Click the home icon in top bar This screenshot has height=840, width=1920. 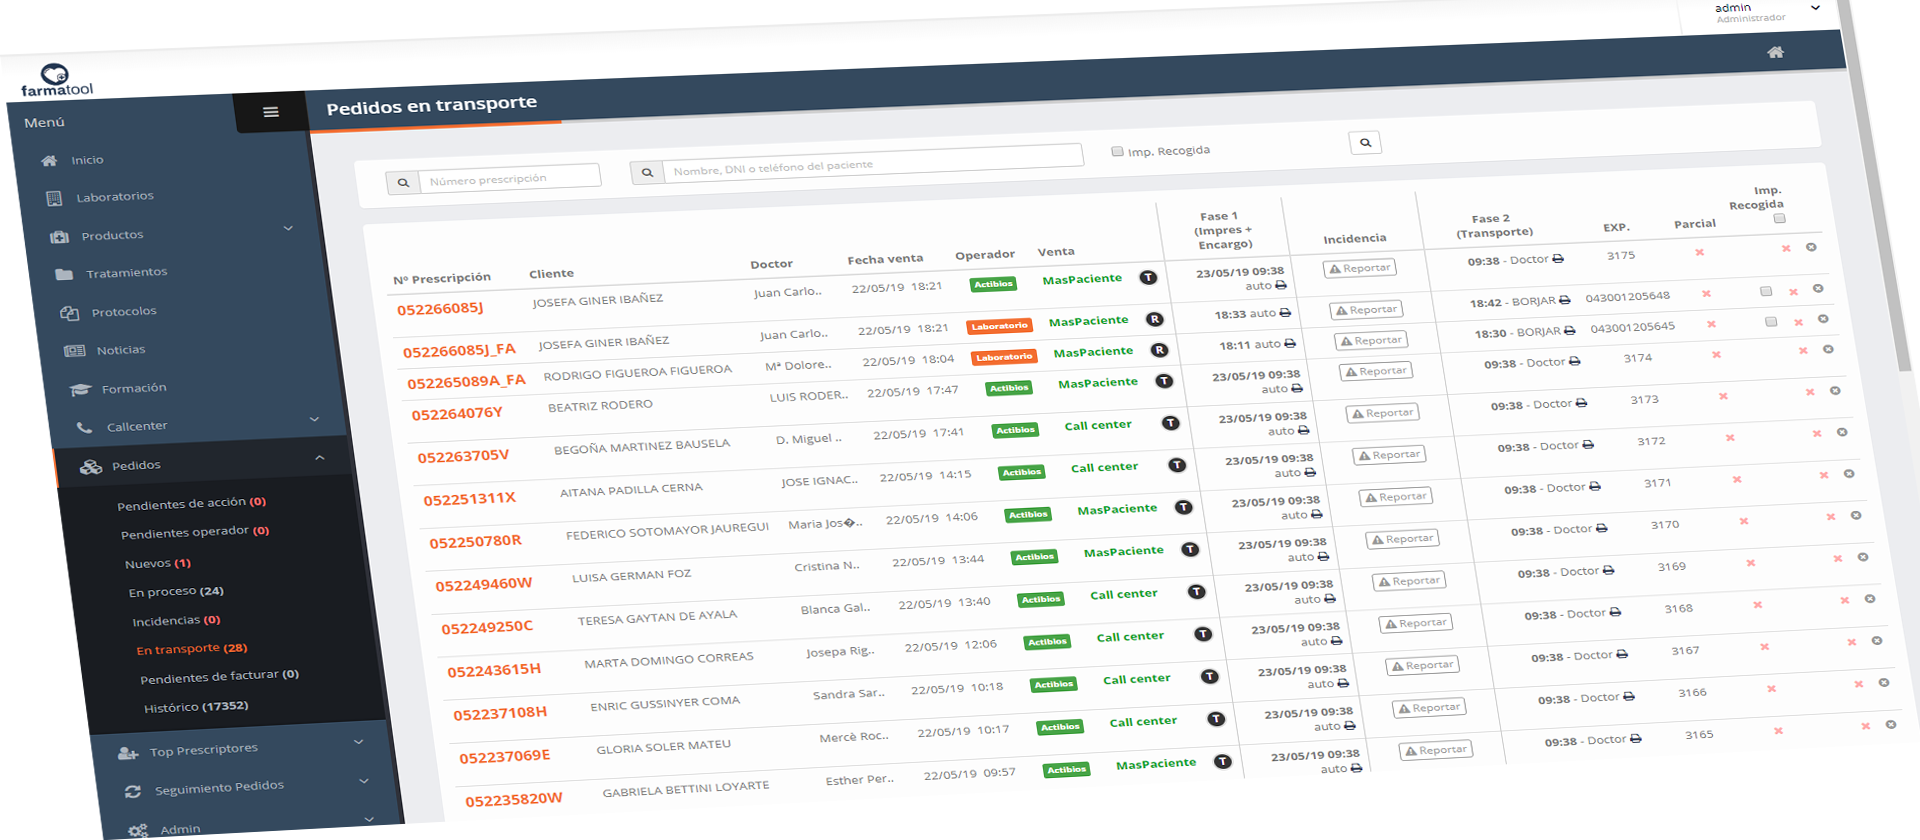click(1775, 52)
